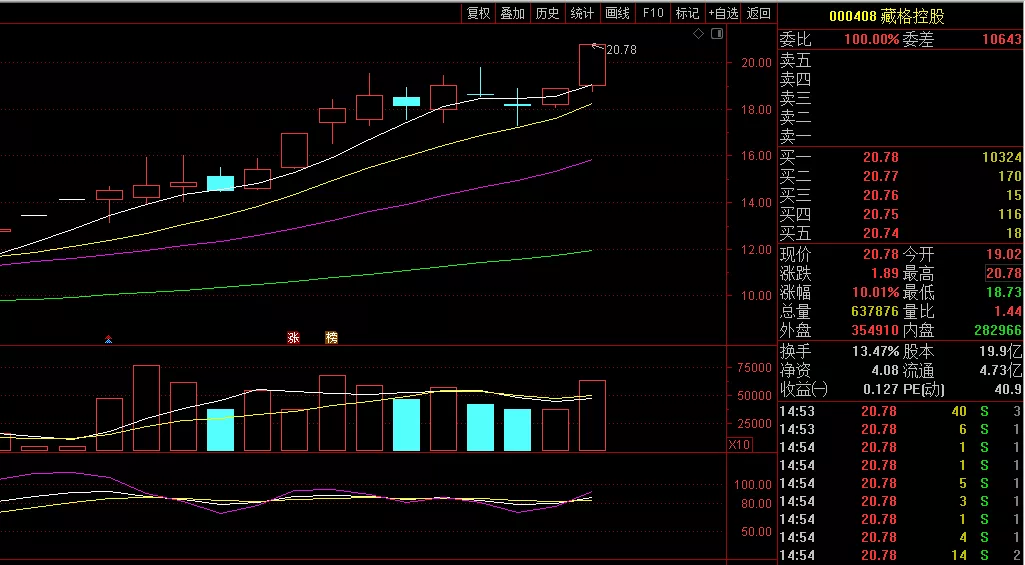Click the boxed 最高 20.78 value

click(1003, 273)
